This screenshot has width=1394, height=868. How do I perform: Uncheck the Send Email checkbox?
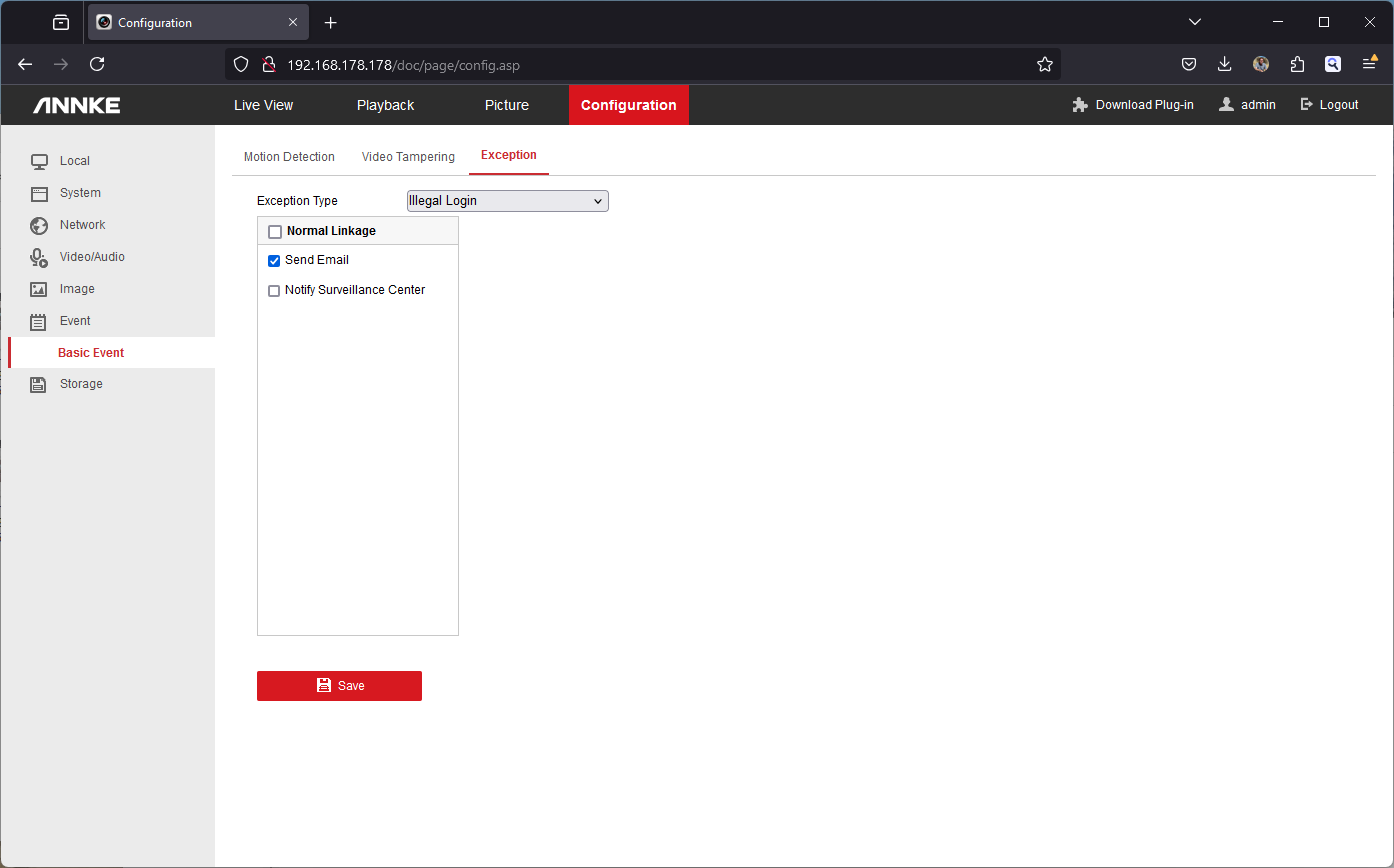274,261
